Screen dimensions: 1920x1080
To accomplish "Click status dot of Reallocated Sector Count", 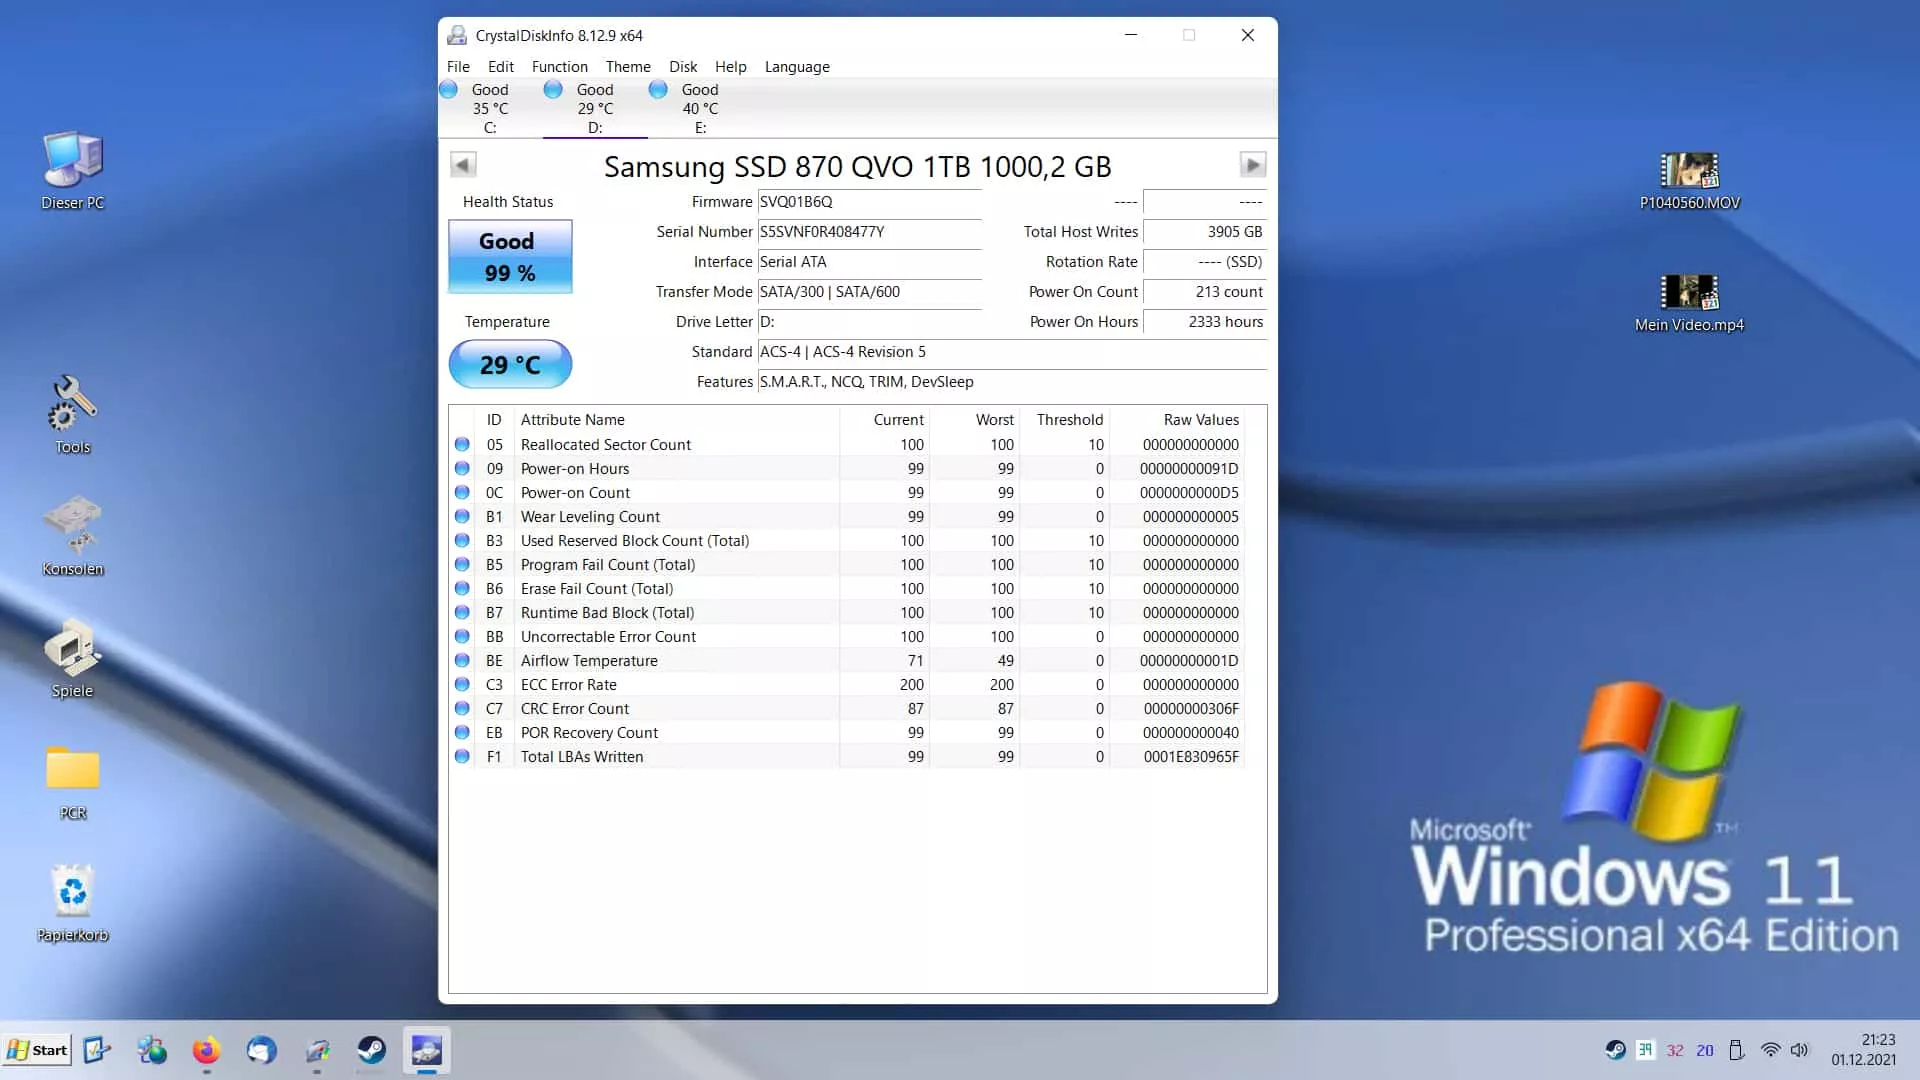I will (x=462, y=444).
